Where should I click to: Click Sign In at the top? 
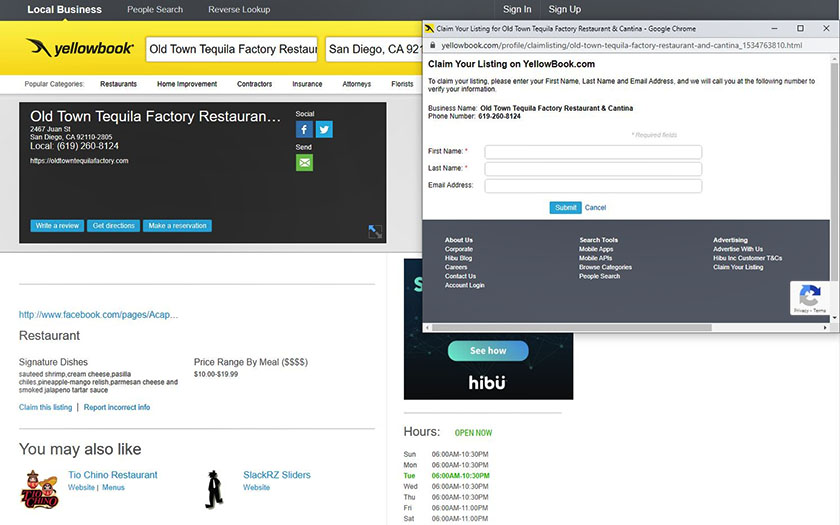(517, 10)
